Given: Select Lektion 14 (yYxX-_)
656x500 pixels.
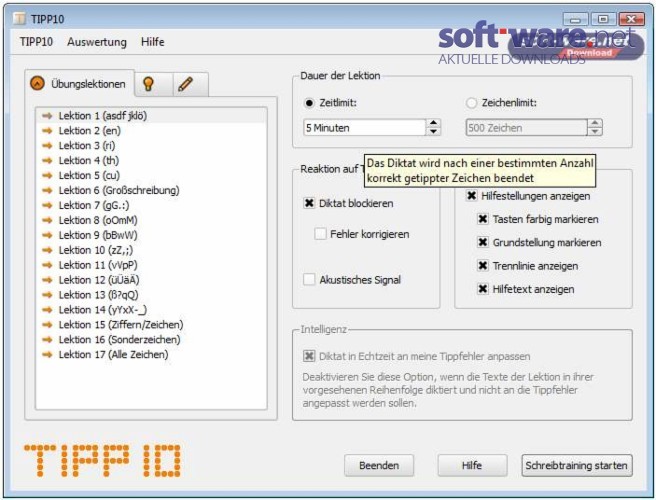Looking at the screenshot, I should (x=151, y=310).
